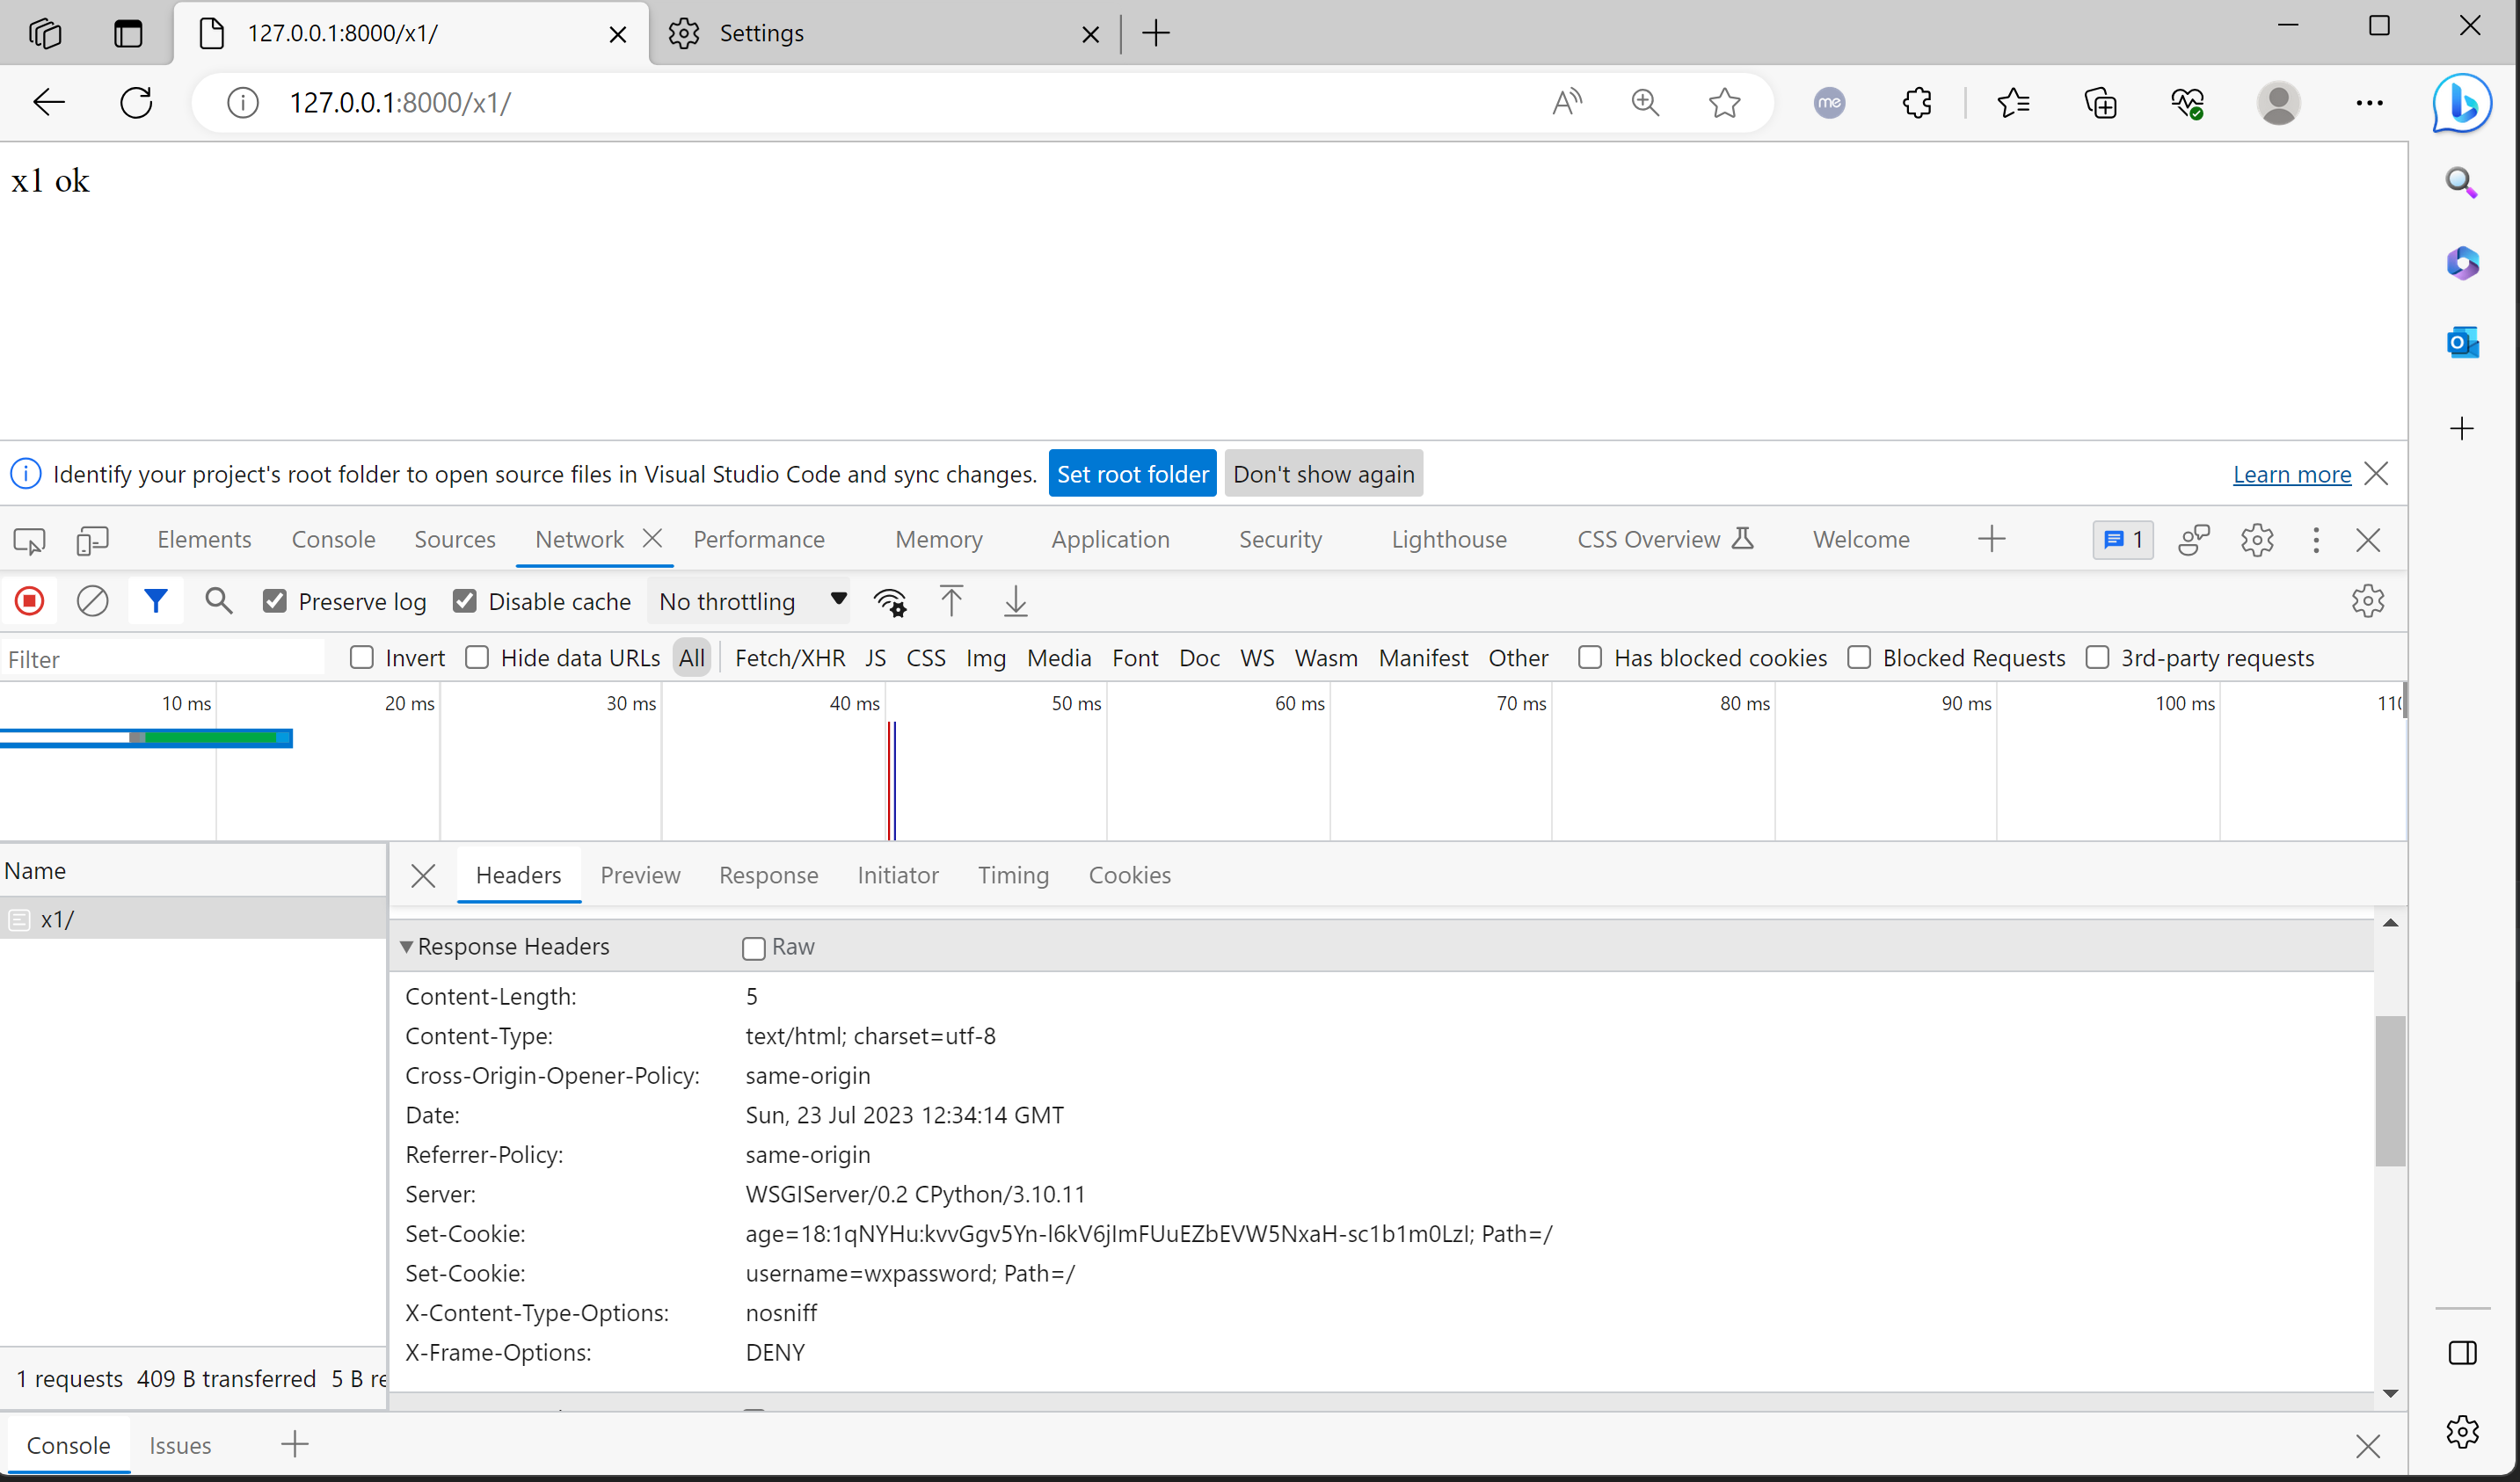
Task: Open the more tools plus button in DevTools tabs
Action: pos(1991,540)
